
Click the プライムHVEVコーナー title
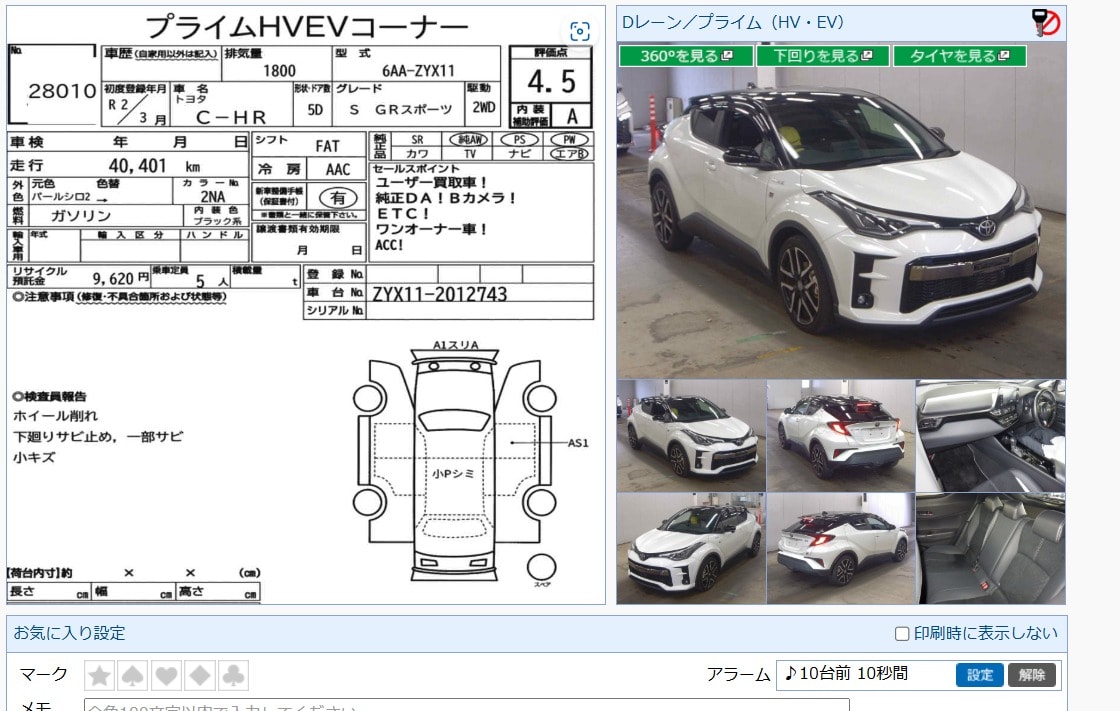coord(307,27)
